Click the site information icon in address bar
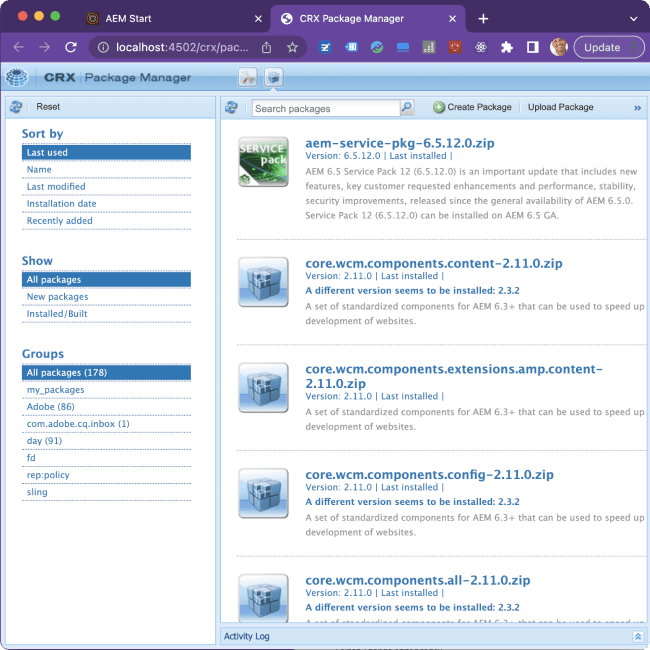Viewport: 650px width, 650px height. pyautogui.click(x=103, y=48)
